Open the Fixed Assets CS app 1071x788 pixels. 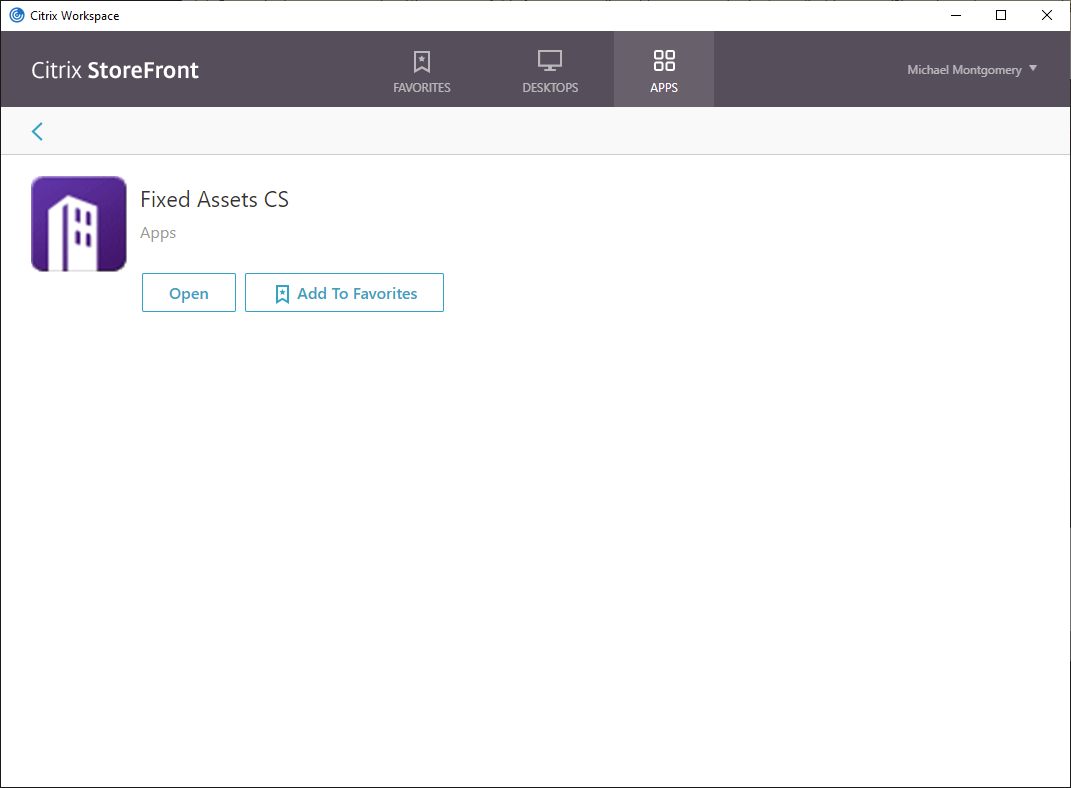click(189, 293)
